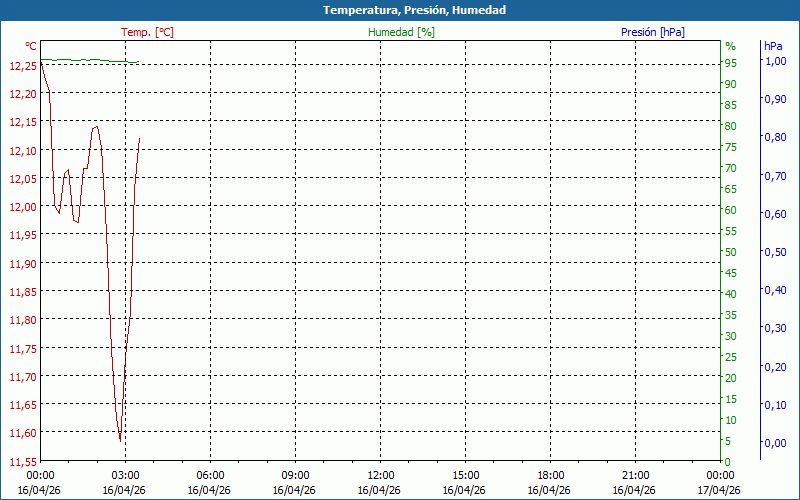The height and width of the screenshot is (500, 800).
Task: Click the 12,00 temperature axis value
Action: click(x=22, y=207)
